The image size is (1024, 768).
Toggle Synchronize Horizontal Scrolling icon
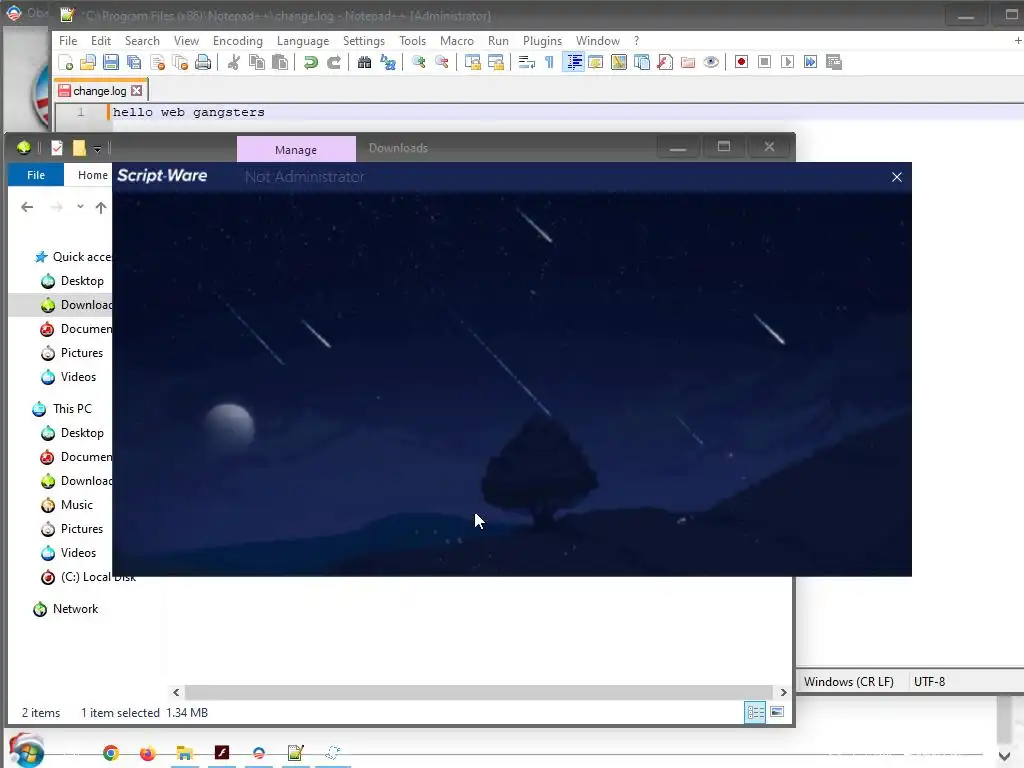coord(496,62)
